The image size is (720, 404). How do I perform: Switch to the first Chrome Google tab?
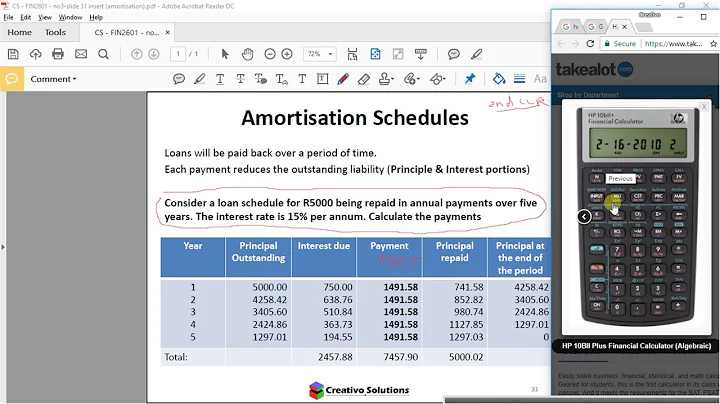point(570,27)
